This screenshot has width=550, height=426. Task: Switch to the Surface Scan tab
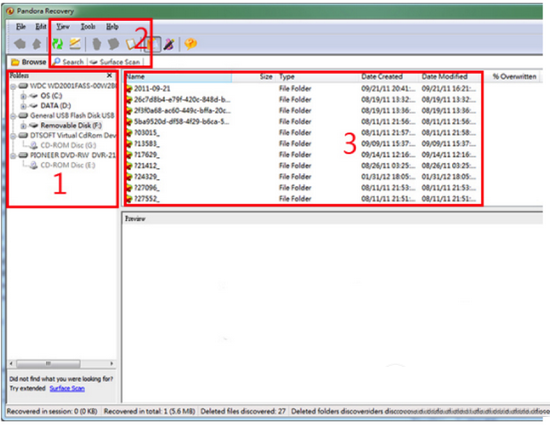pyautogui.click(x=115, y=62)
